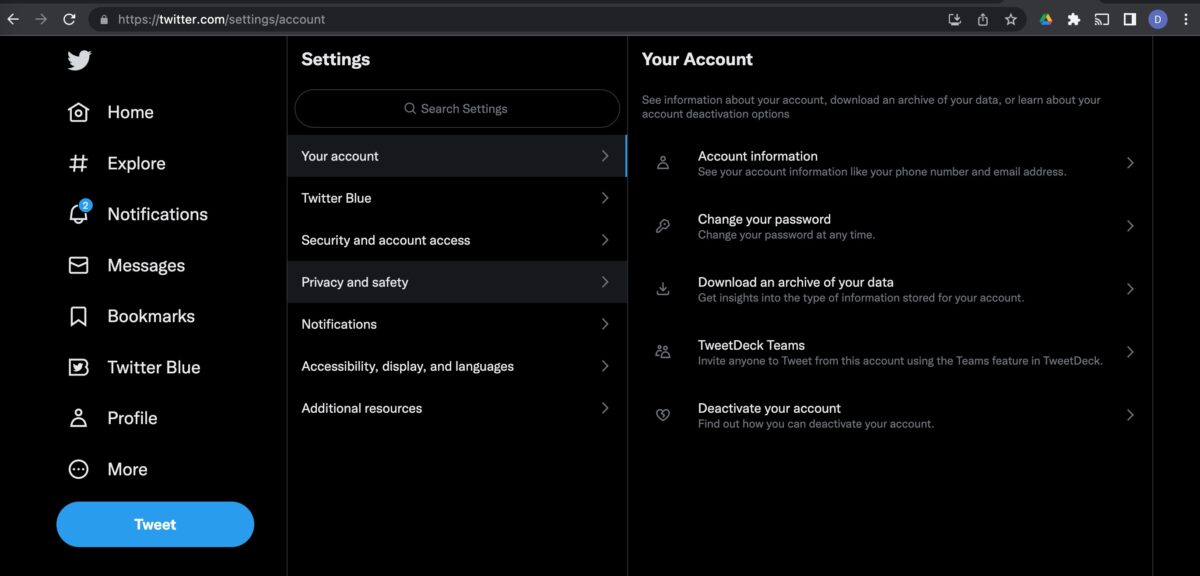Focus the Search Settings field
The image size is (1200, 576).
(x=457, y=108)
